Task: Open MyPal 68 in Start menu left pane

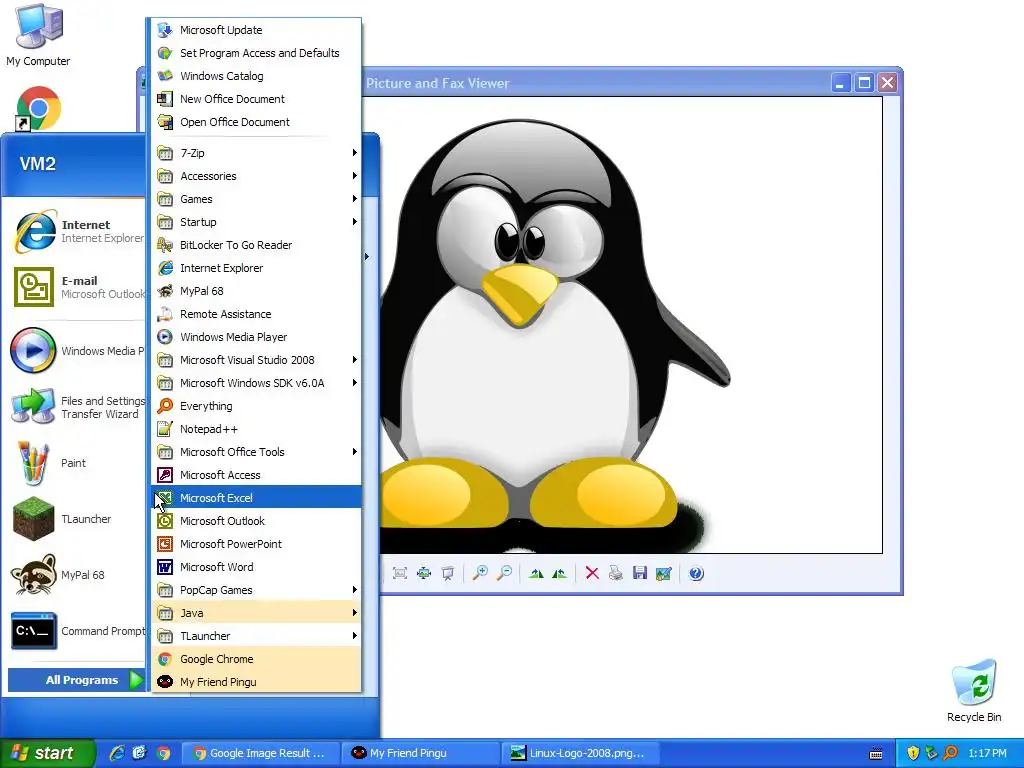Action: (75, 575)
